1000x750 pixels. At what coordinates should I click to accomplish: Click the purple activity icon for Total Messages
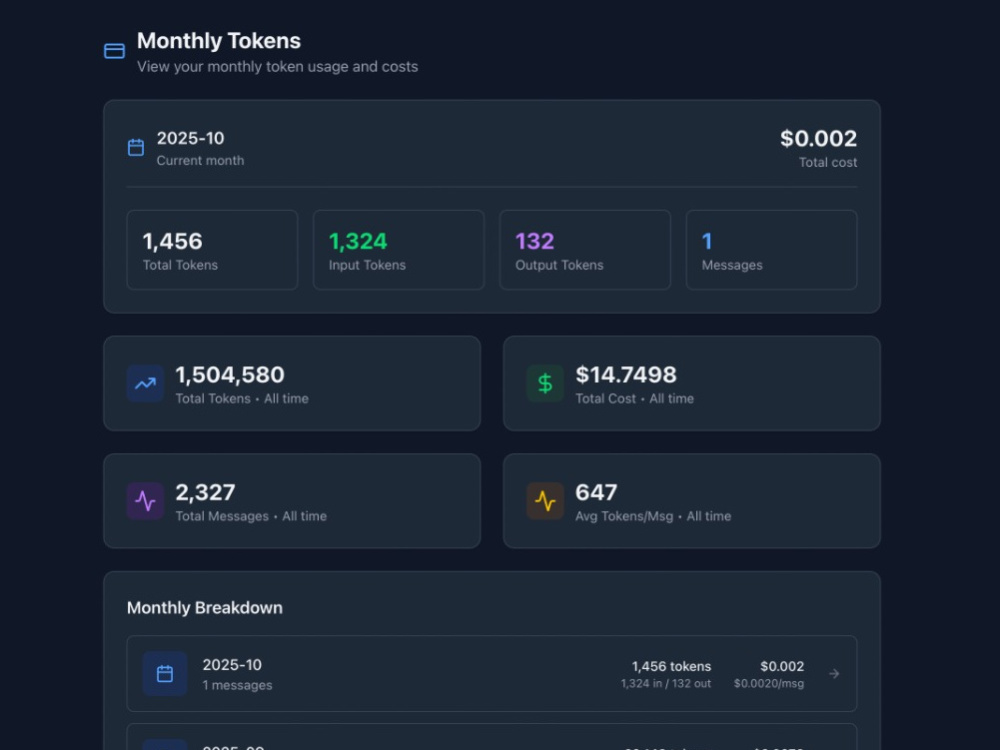pos(145,501)
